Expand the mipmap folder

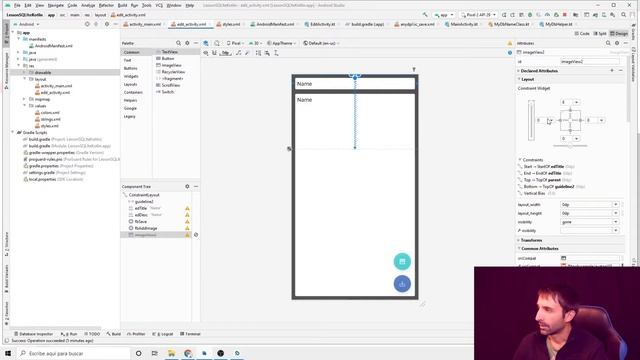[24, 99]
